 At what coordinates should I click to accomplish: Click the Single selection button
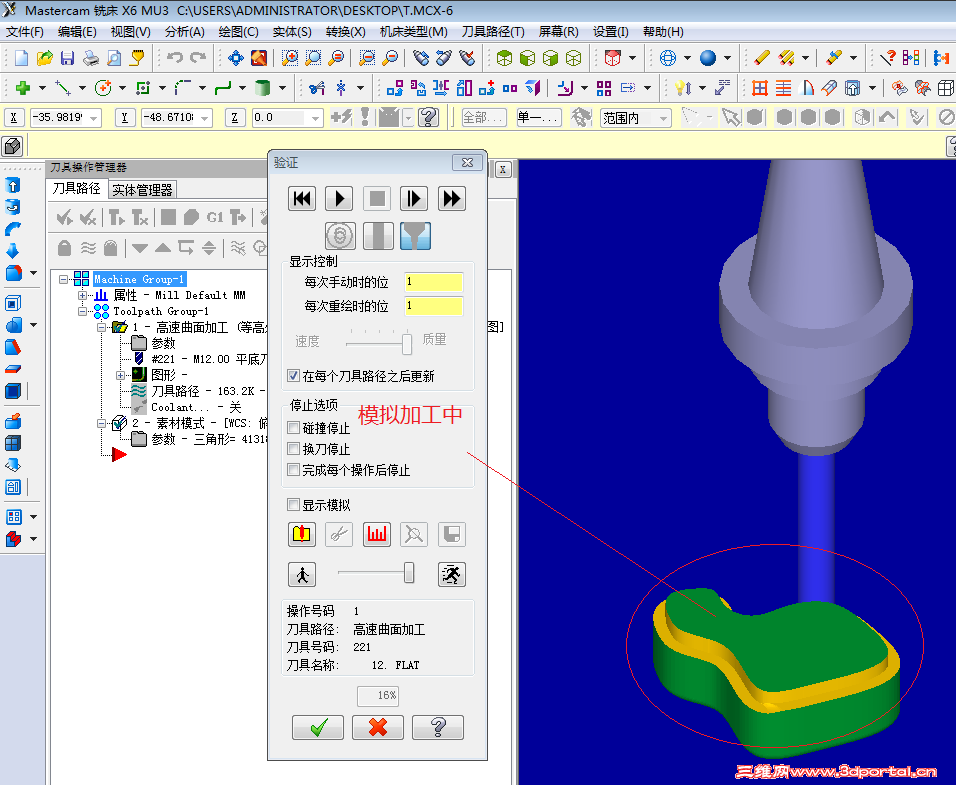(537, 118)
